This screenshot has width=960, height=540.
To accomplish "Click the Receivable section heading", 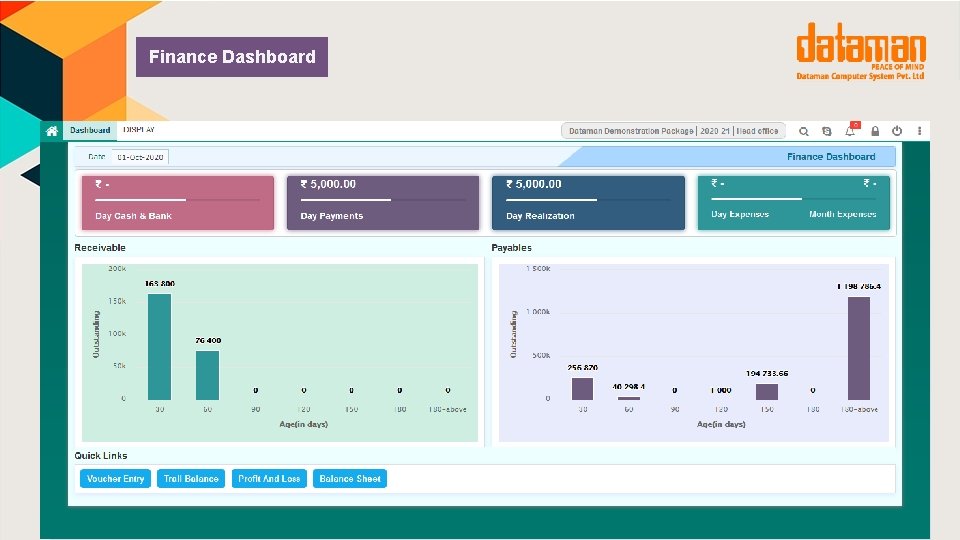I will (x=100, y=247).
